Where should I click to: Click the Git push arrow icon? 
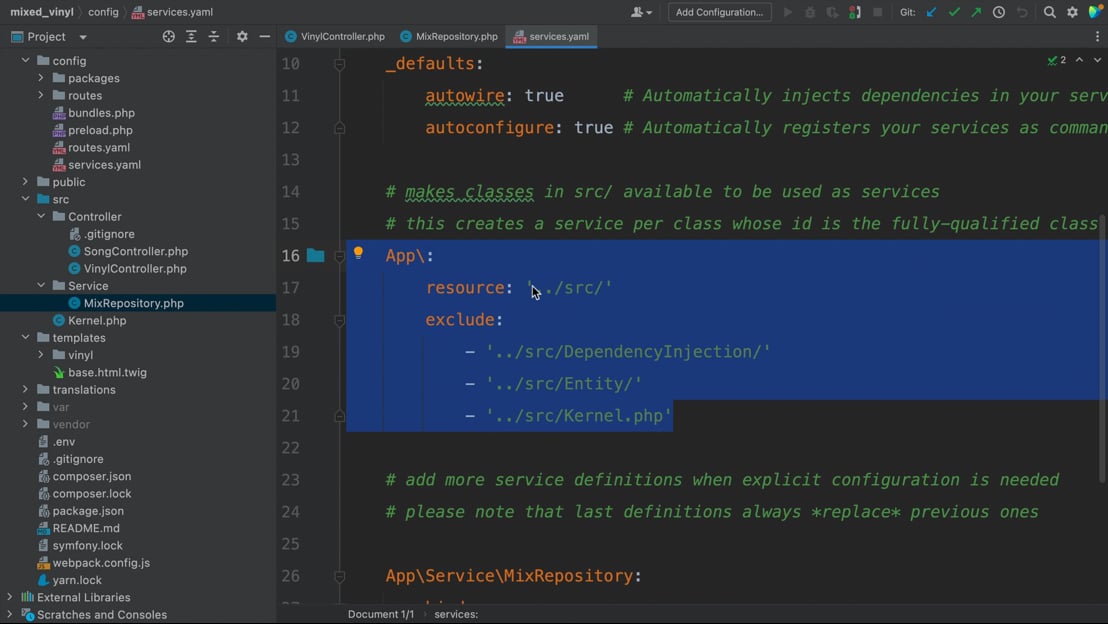click(976, 12)
